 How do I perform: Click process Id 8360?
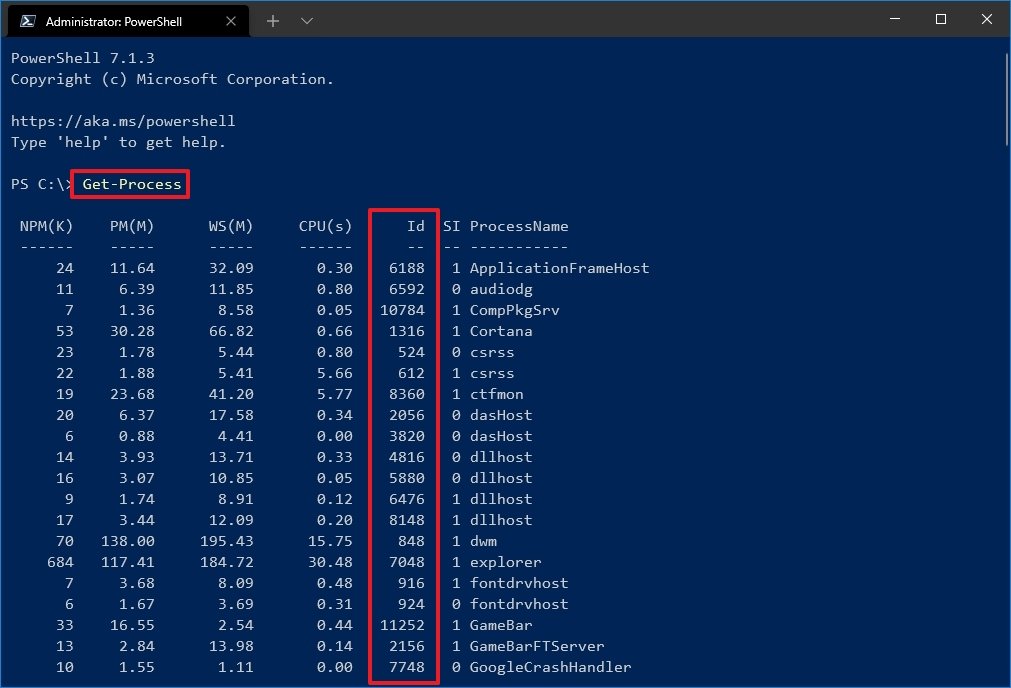coord(407,394)
